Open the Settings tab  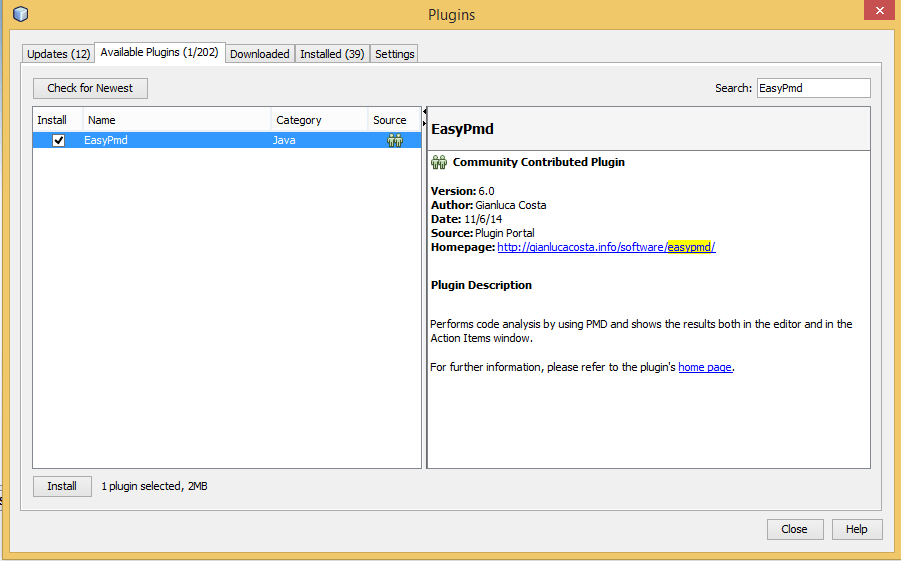pos(394,54)
